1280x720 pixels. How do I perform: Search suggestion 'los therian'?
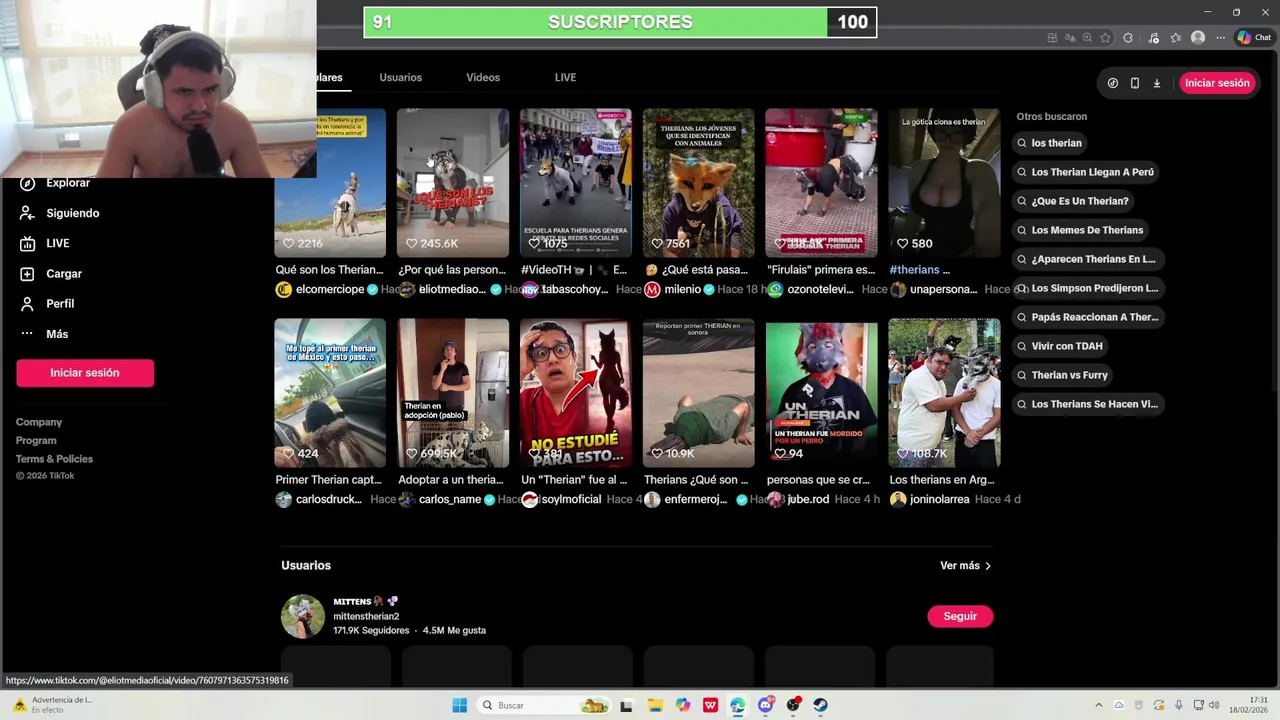[x=1050, y=143]
